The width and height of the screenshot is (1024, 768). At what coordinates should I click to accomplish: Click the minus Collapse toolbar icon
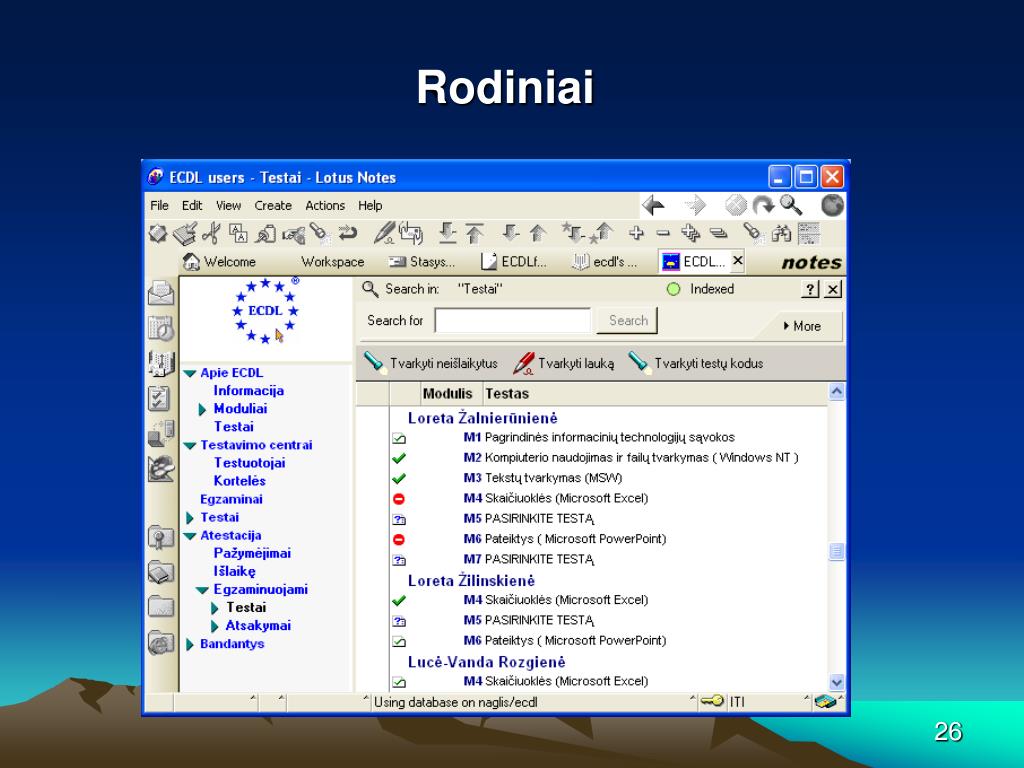[663, 232]
